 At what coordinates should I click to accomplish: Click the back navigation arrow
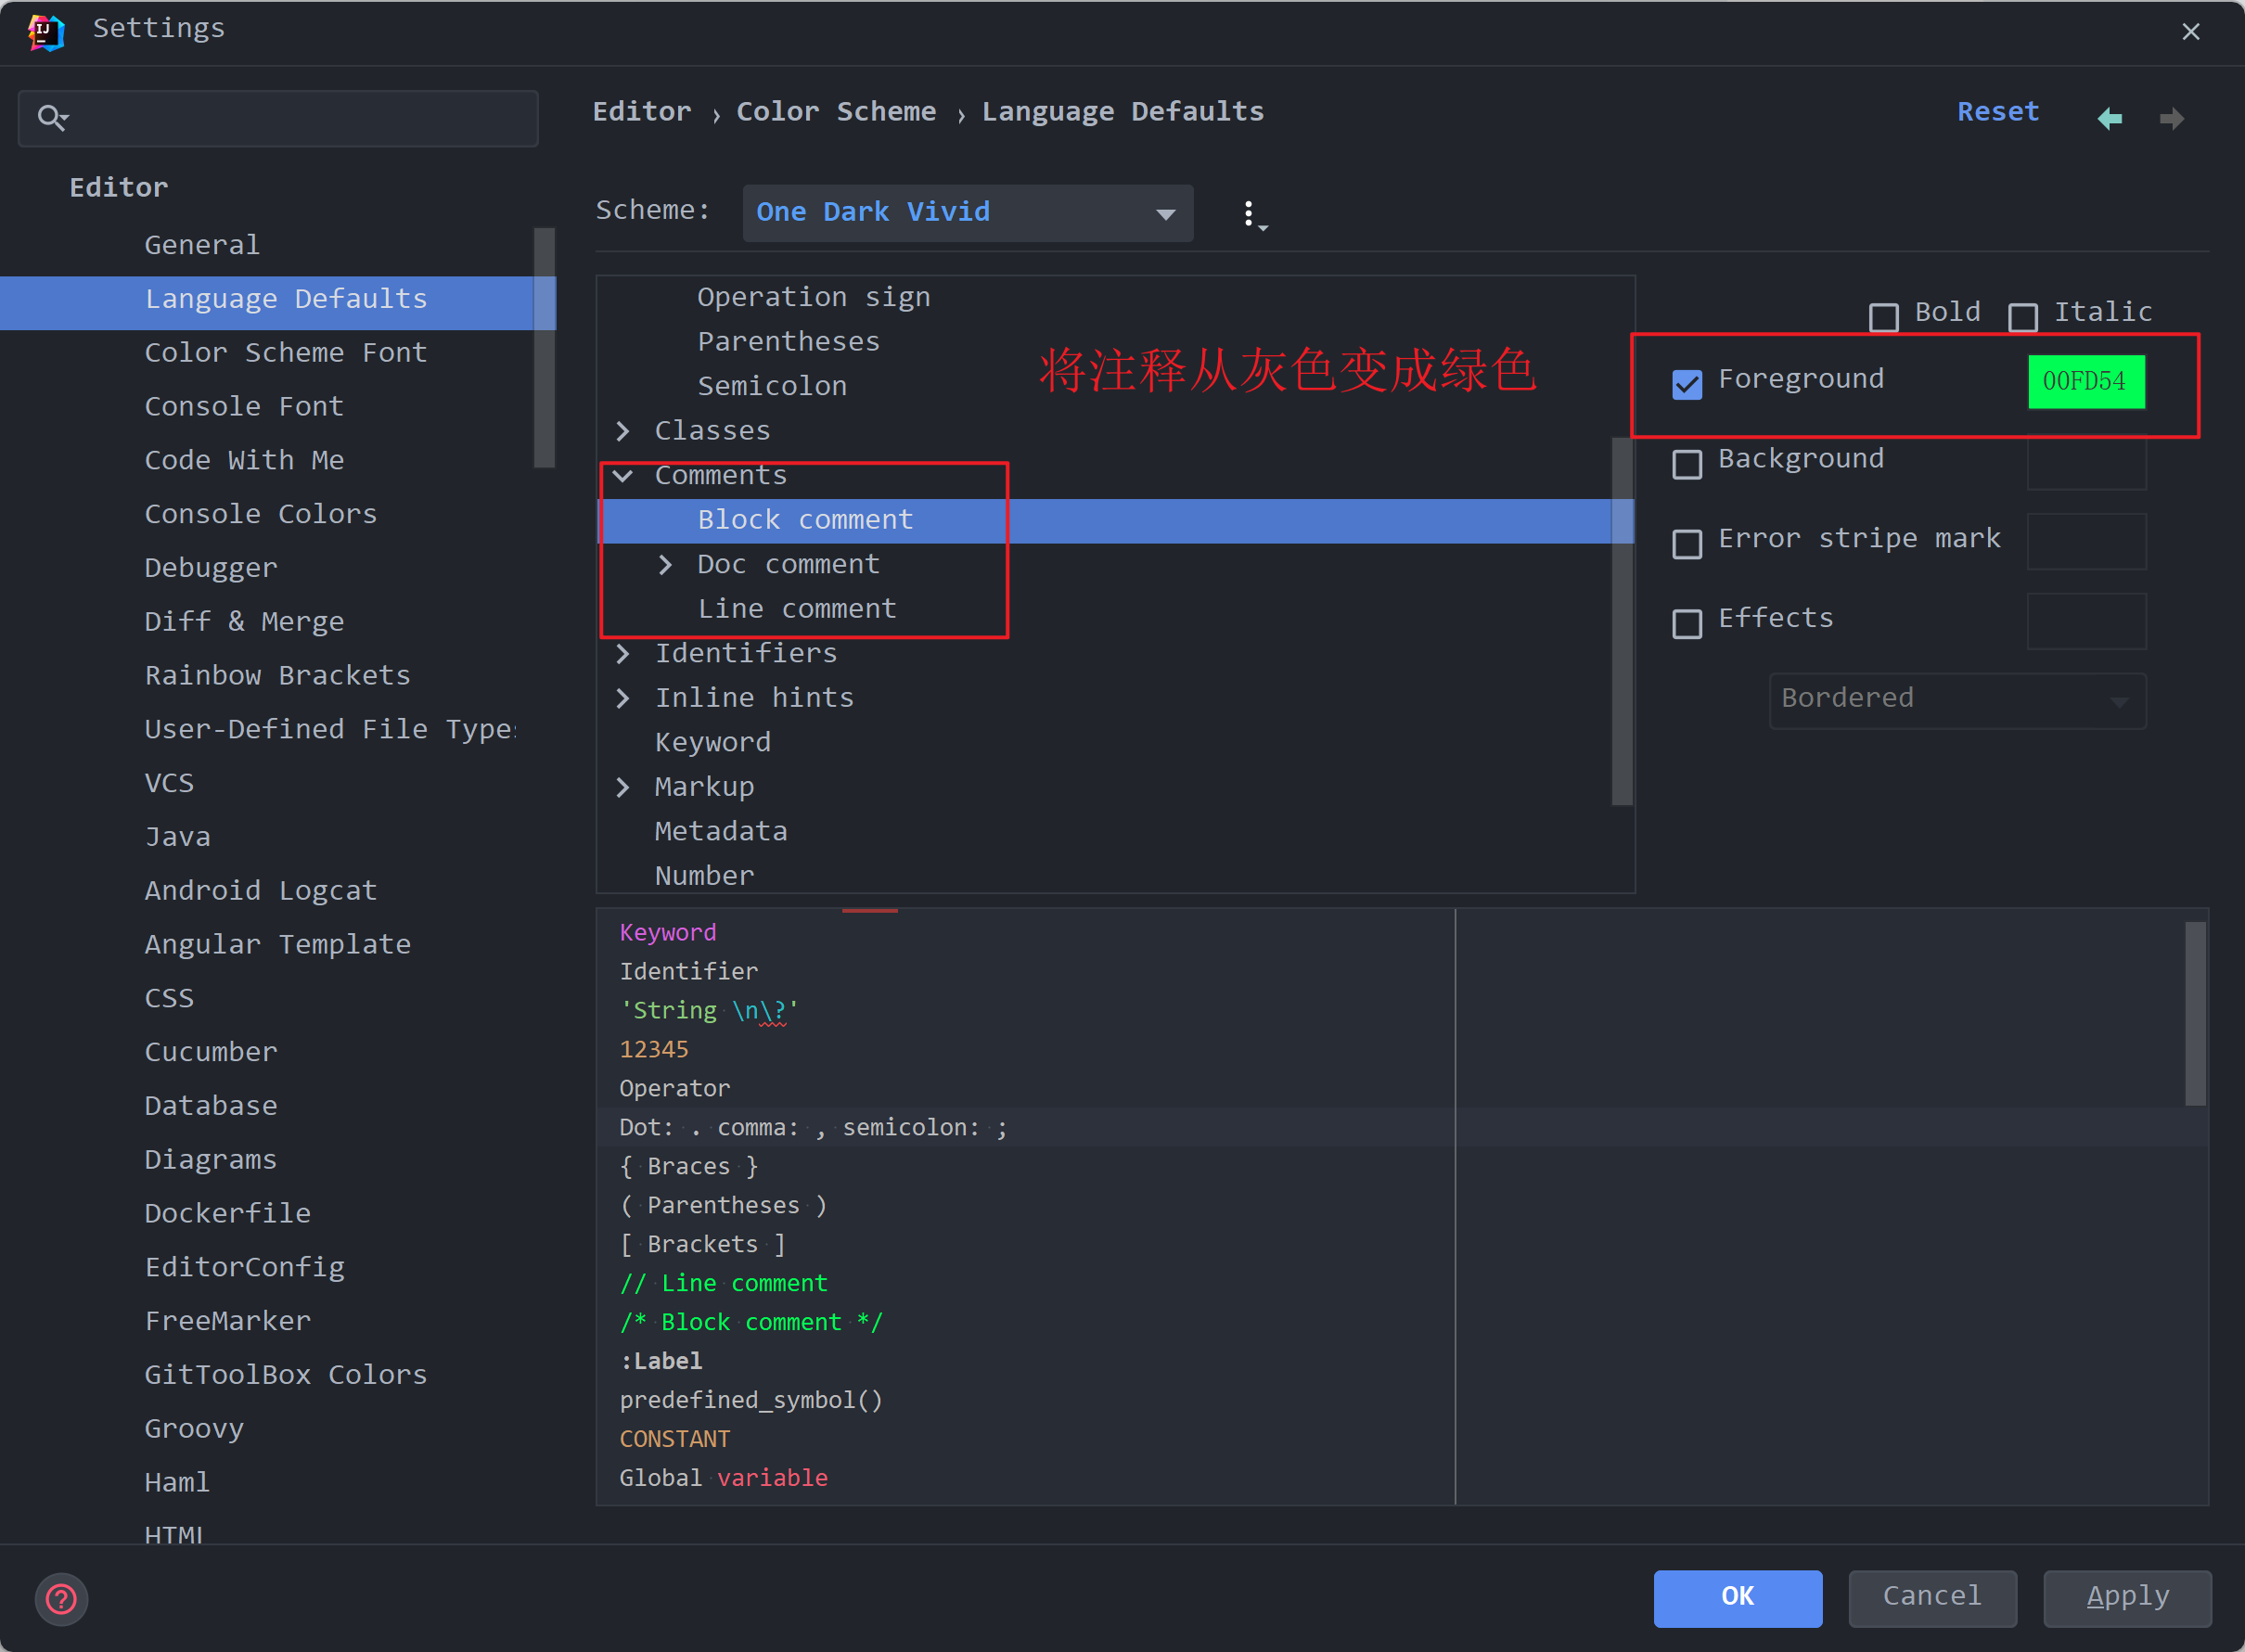[2110, 117]
